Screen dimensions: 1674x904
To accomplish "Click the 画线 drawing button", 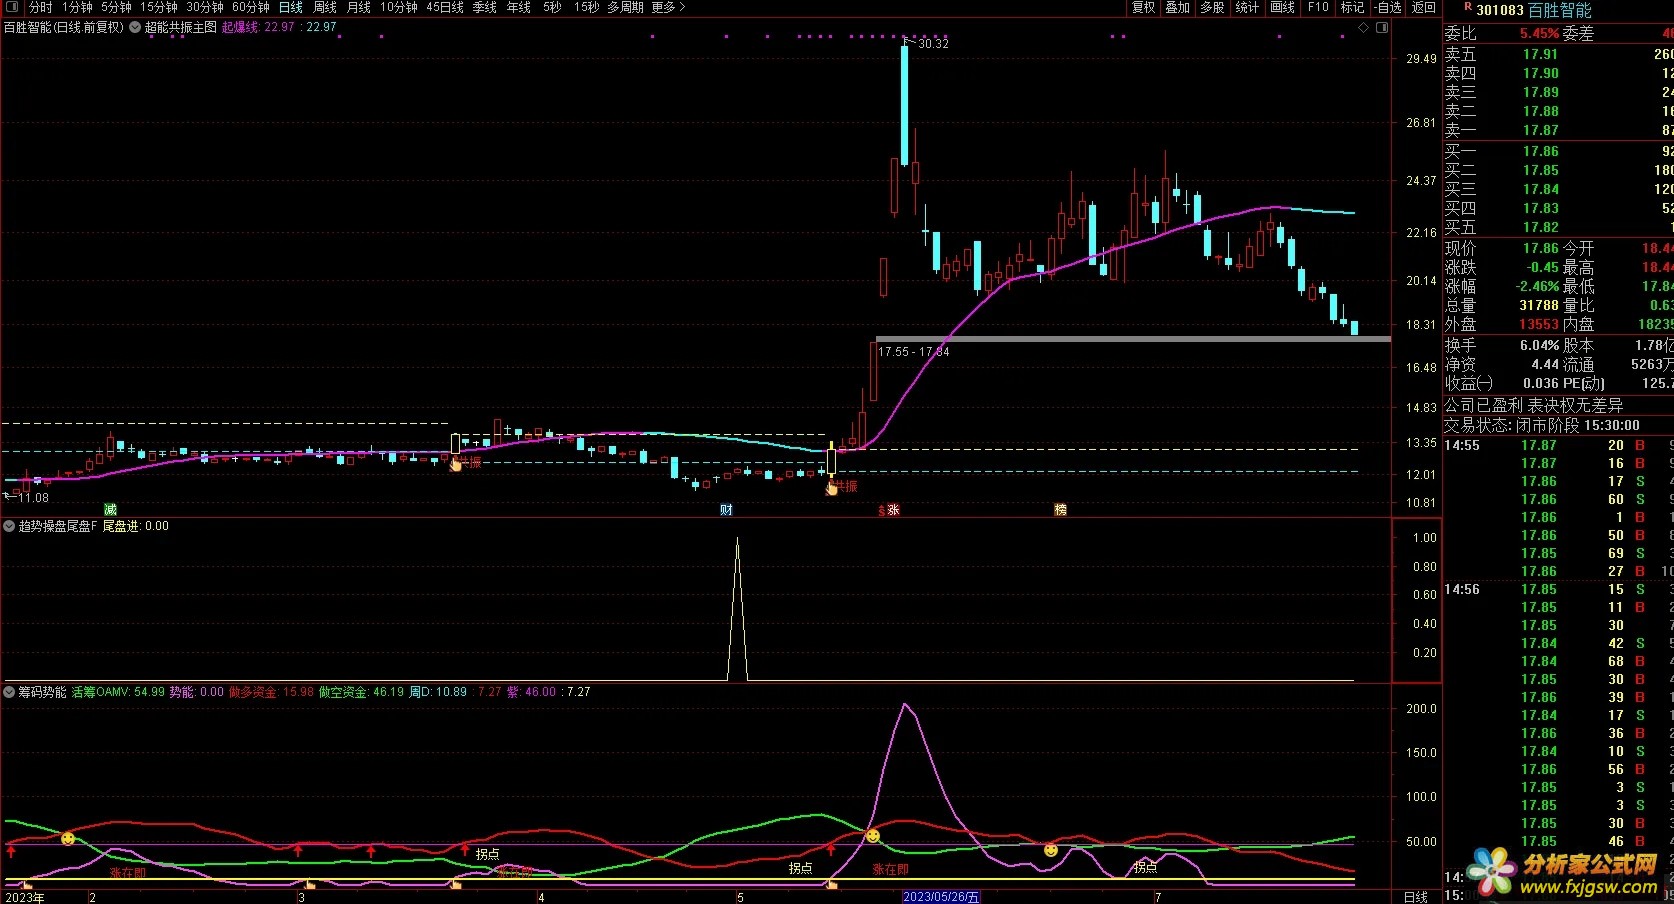I will click(x=1283, y=7).
